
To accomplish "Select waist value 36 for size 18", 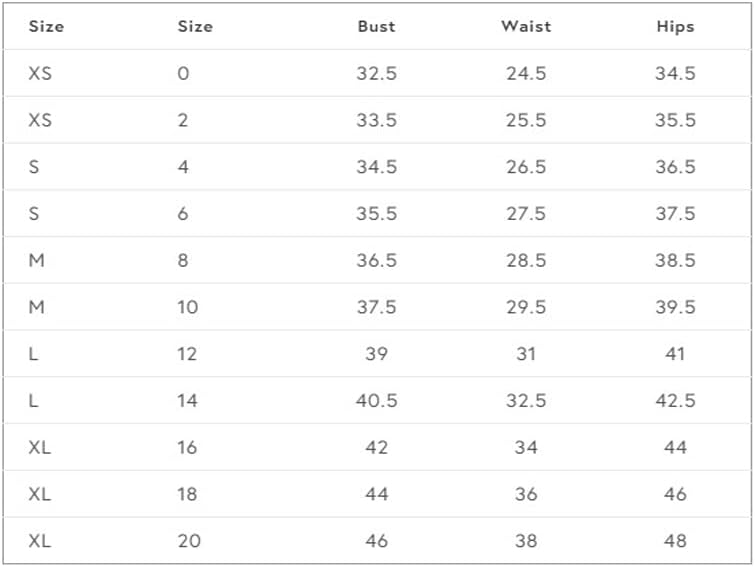I will click(x=526, y=494).
